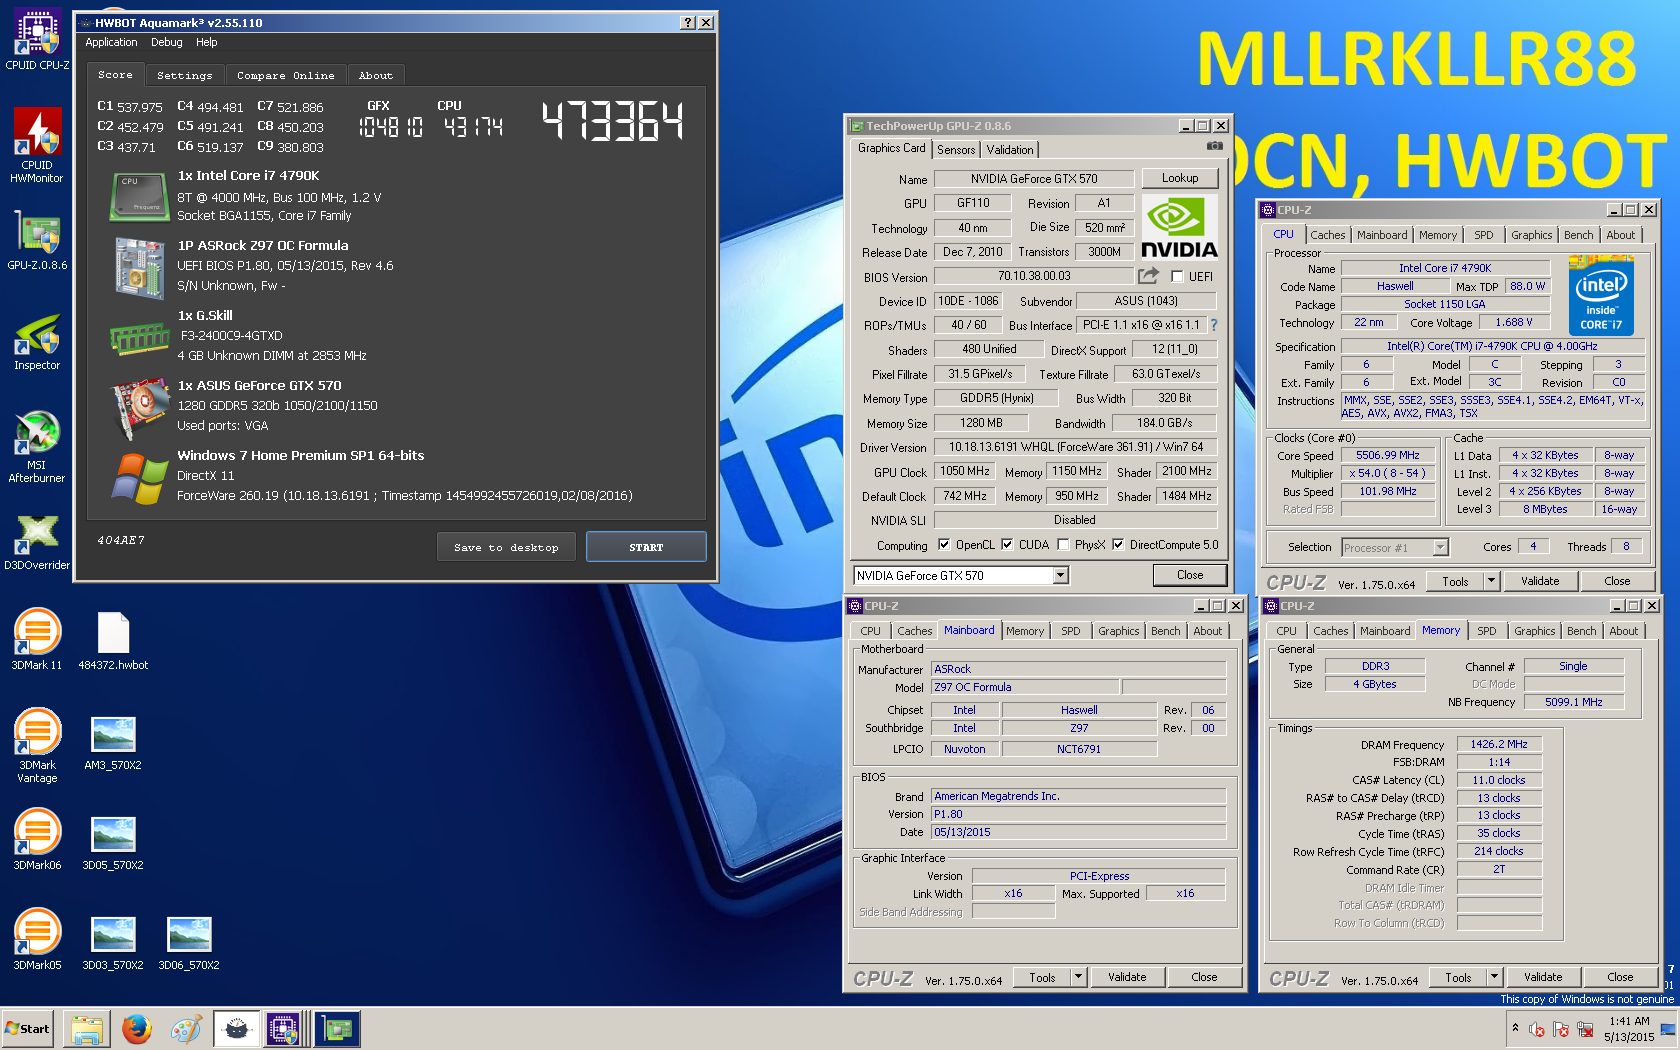Viewport: 1680px width, 1050px height.
Task: Open Bench tab in CPU-Z Mainboard window
Action: pos(1165,631)
